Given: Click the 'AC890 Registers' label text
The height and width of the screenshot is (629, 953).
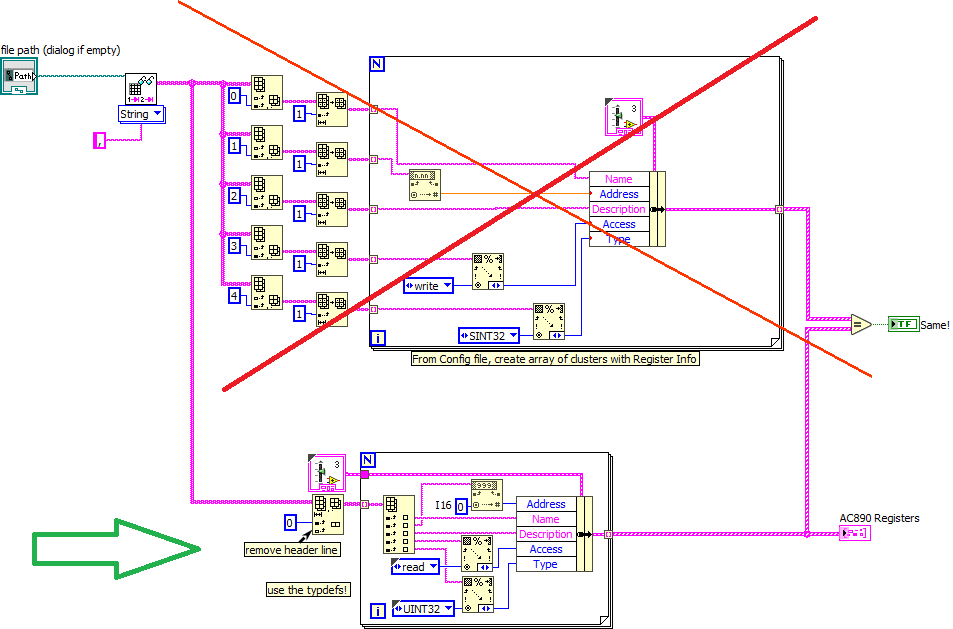Looking at the screenshot, I should pos(879,518).
